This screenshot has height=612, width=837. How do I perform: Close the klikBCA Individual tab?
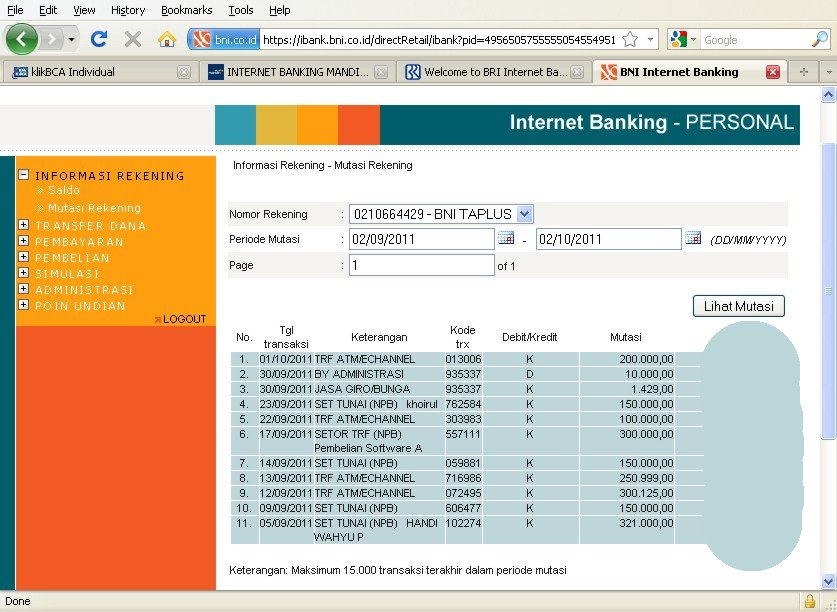coord(184,72)
